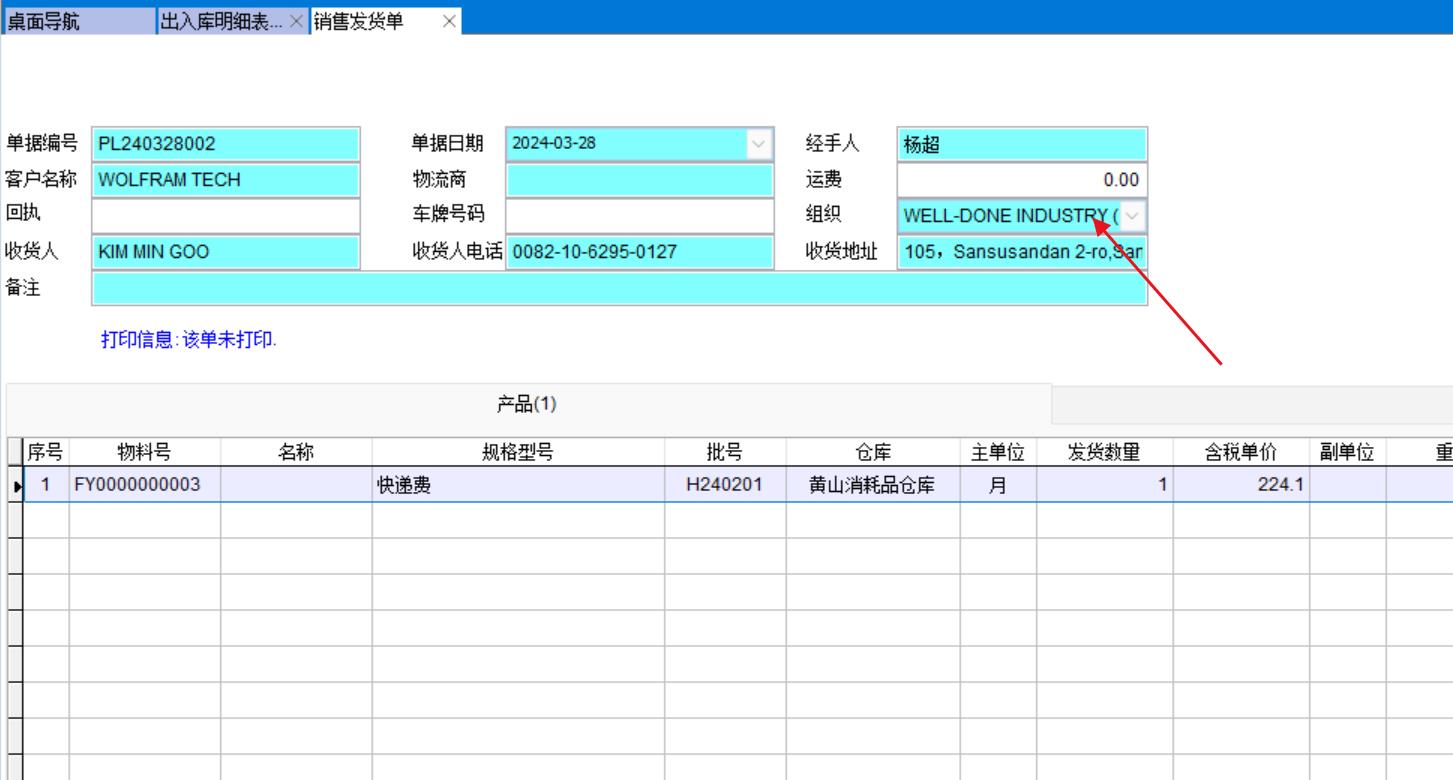Close the 出入库明细表 tab
The width and height of the screenshot is (1453, 780).
pyautogui.click(x=296, y=22)
